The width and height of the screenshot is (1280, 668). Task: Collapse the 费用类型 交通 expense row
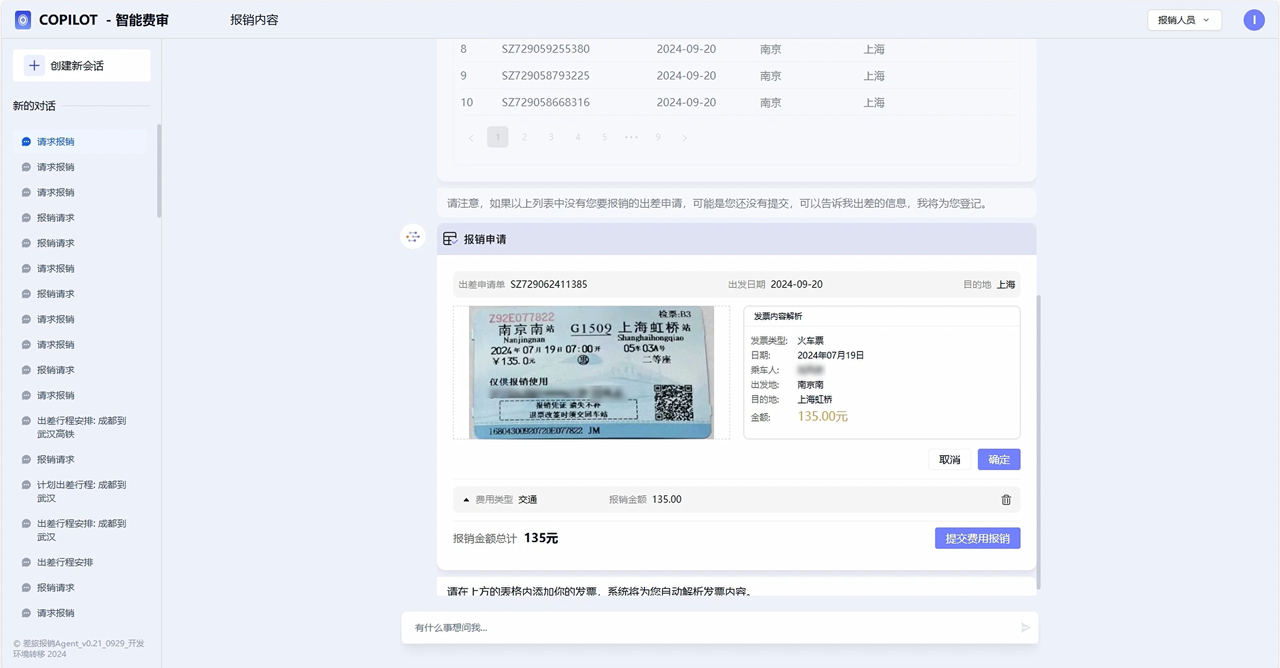[466, 499]
